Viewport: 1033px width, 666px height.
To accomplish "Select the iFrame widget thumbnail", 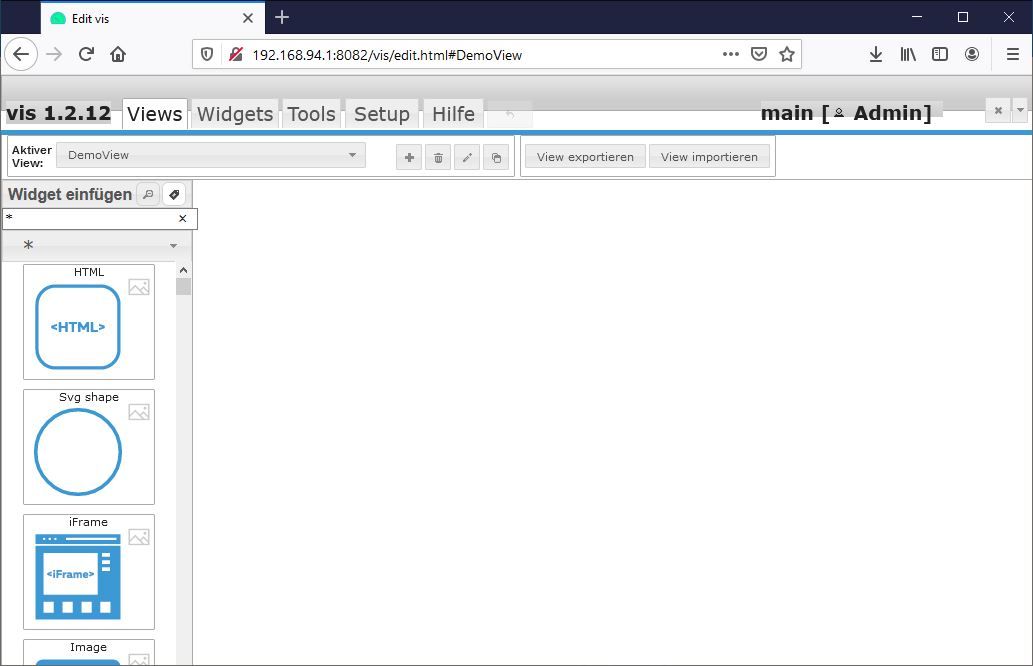I will pyautogui.click(x=89, y=572).
